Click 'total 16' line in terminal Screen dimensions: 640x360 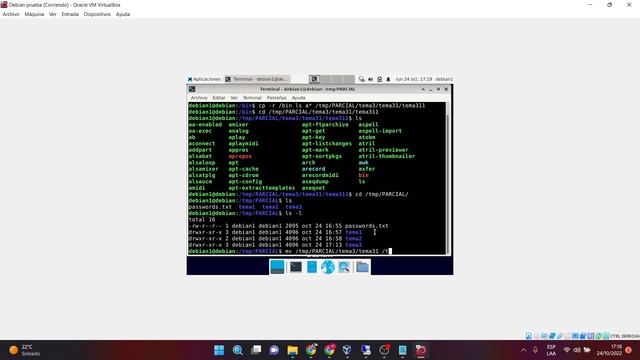[x=202, y=220]
